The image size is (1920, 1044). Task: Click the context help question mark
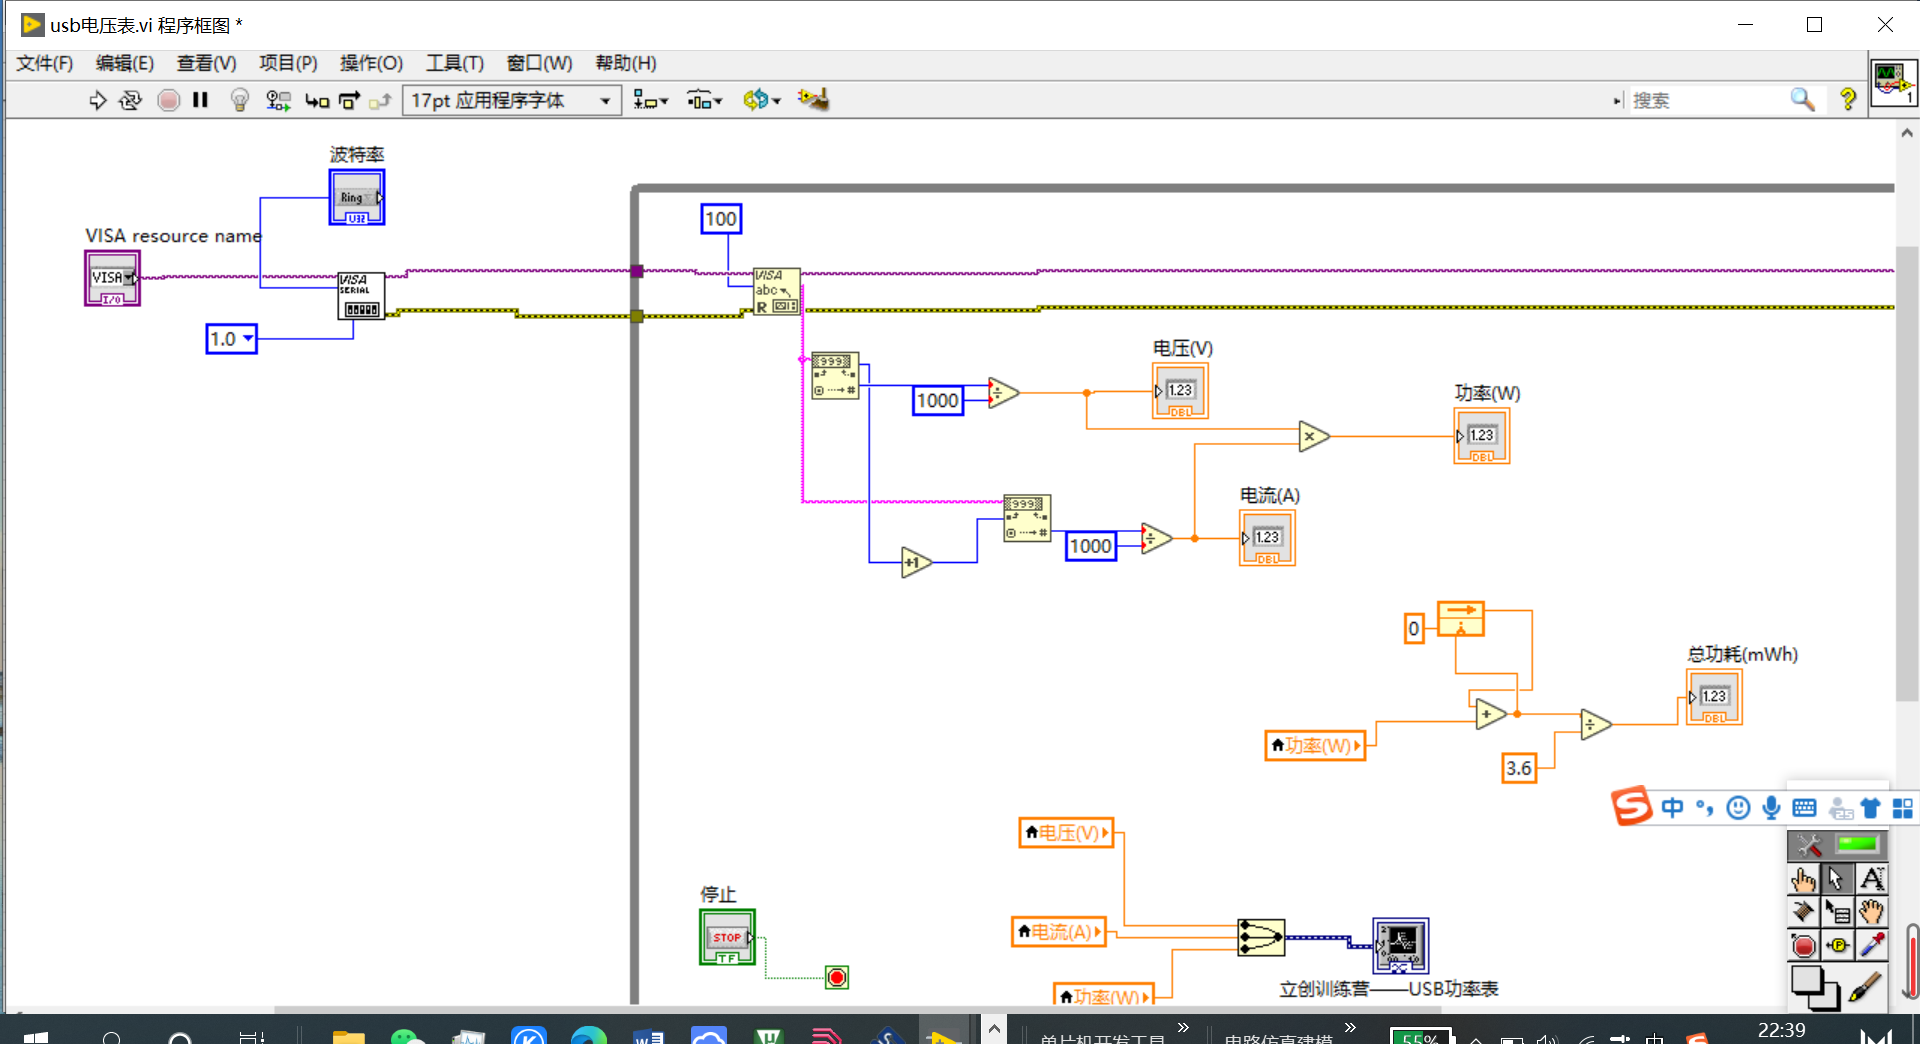[x=1848, y=99]
